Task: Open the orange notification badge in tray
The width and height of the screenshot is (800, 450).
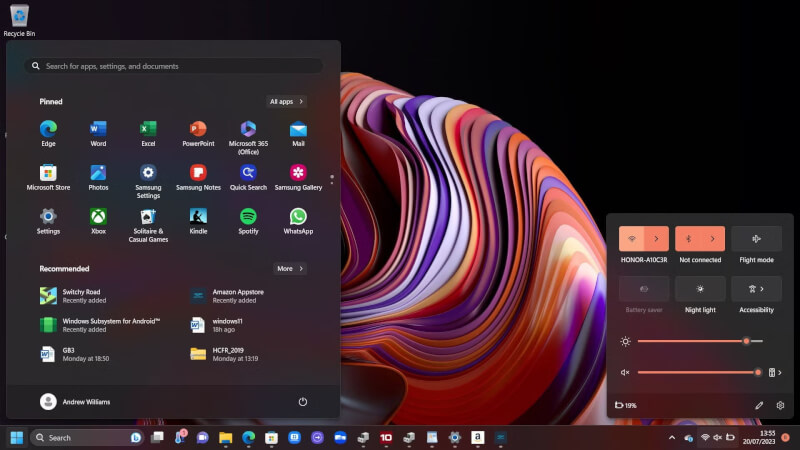Action: click(x=786, y=437)
